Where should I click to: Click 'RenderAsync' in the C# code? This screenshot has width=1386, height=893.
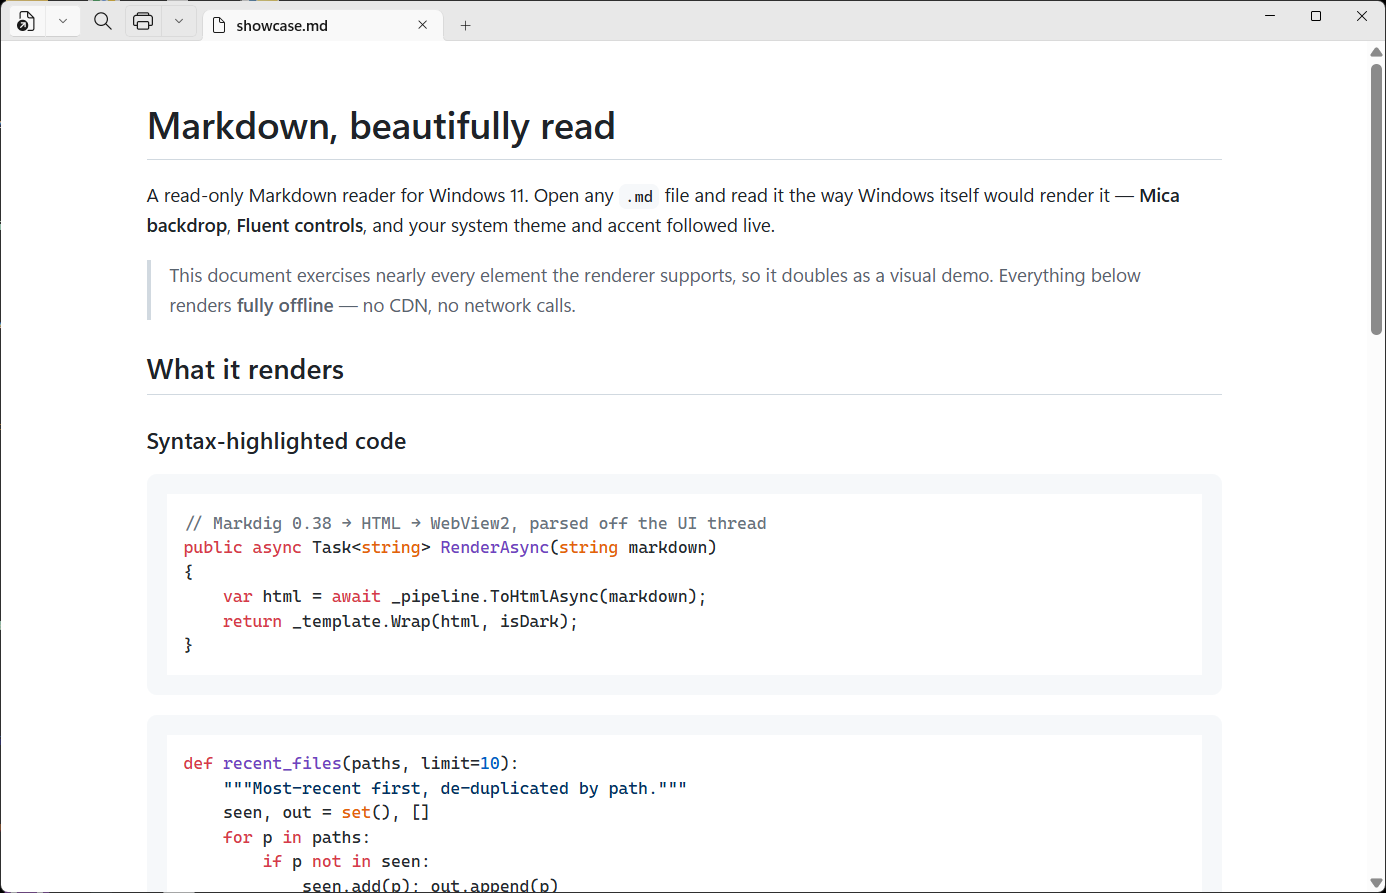pyautogui.click(x=494, y=547)
